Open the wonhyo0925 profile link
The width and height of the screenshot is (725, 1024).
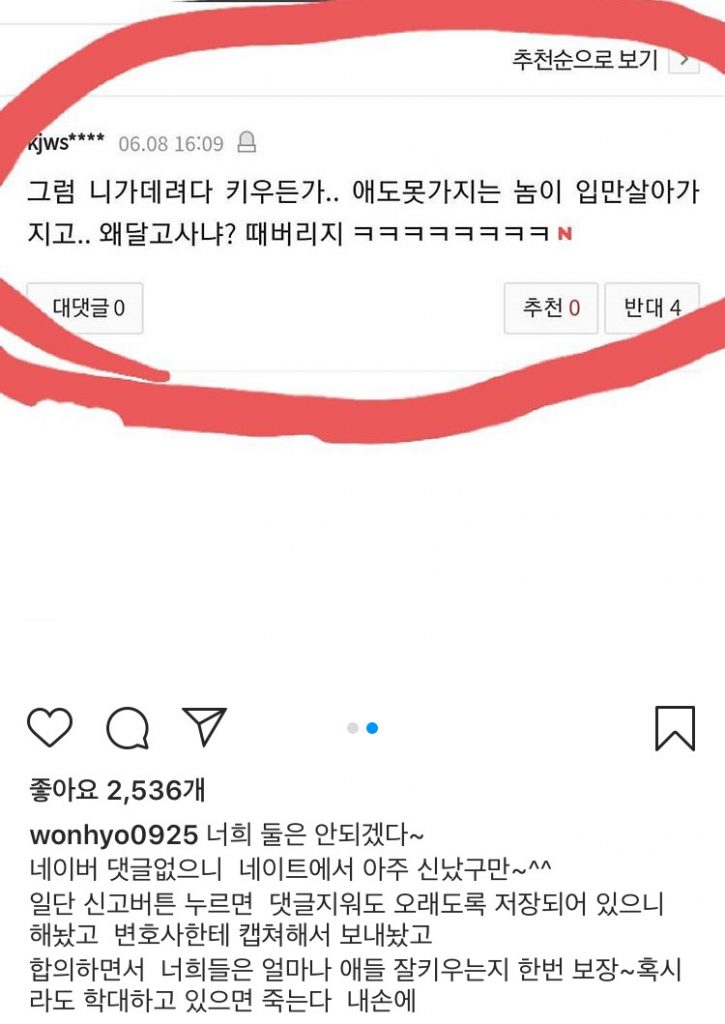tap(114, 835)
